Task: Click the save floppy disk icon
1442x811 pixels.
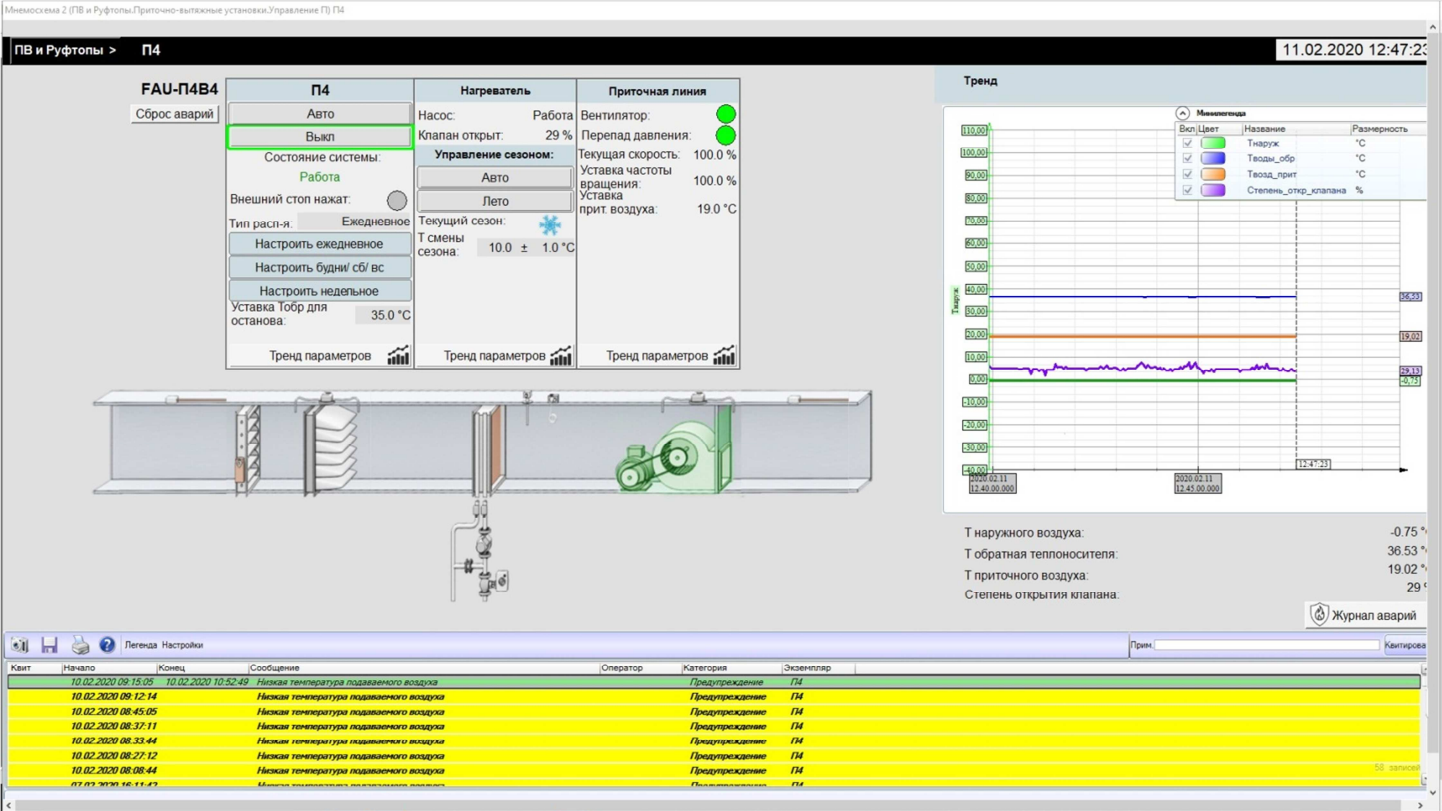Action: pos(49,645)
